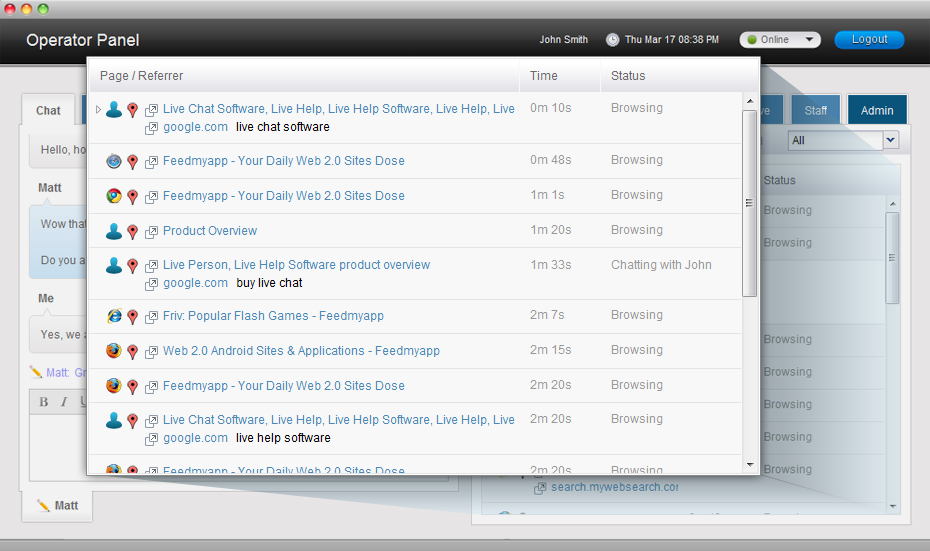
Task: Switch to the Staff tab
Action: 816,110
